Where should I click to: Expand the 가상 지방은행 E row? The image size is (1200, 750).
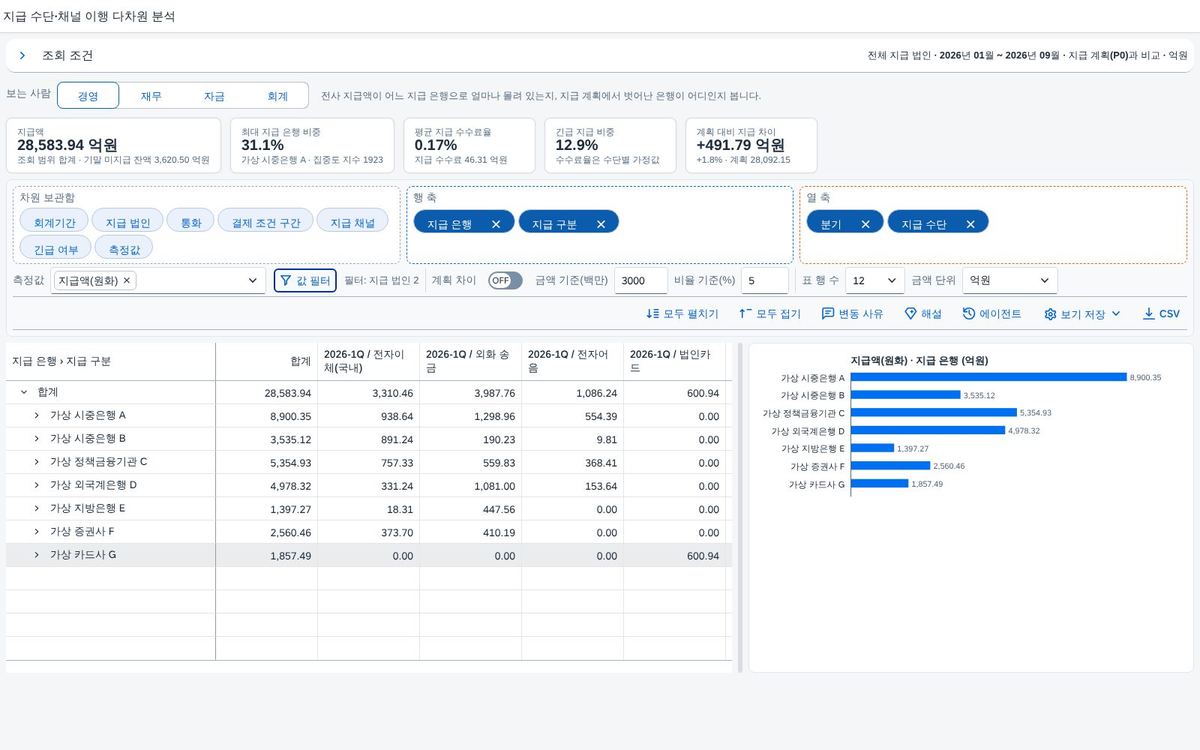37,509
